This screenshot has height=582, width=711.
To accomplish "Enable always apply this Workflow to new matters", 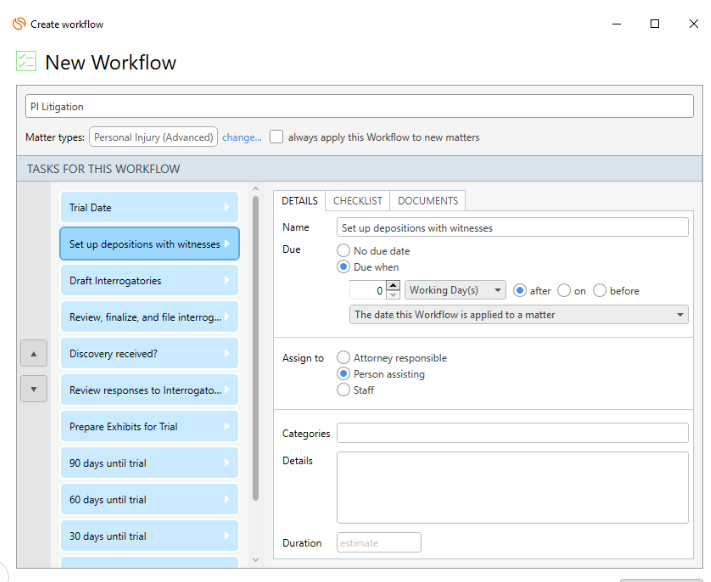I will point(276,137).
